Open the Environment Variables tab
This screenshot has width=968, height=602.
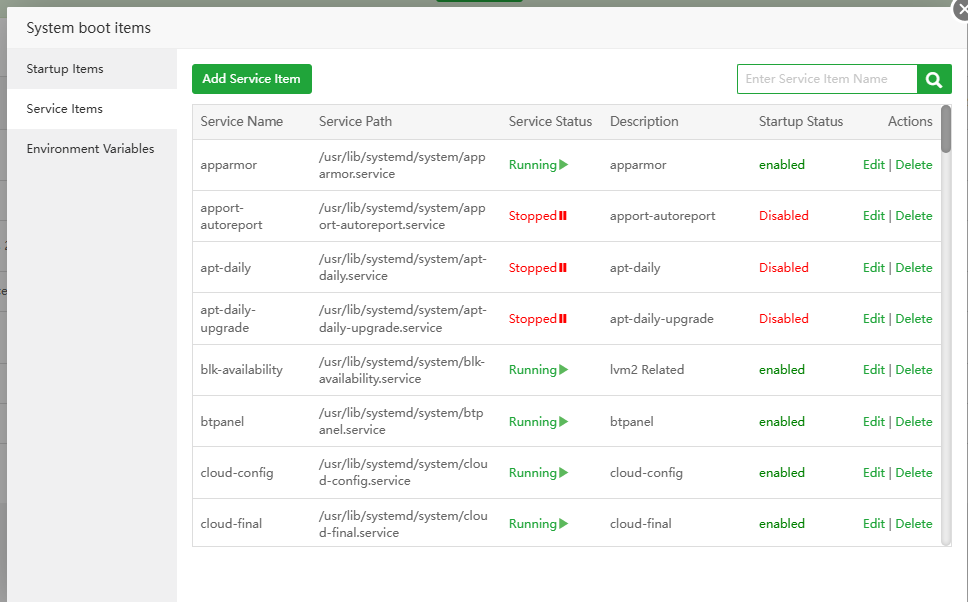point(90,149)
